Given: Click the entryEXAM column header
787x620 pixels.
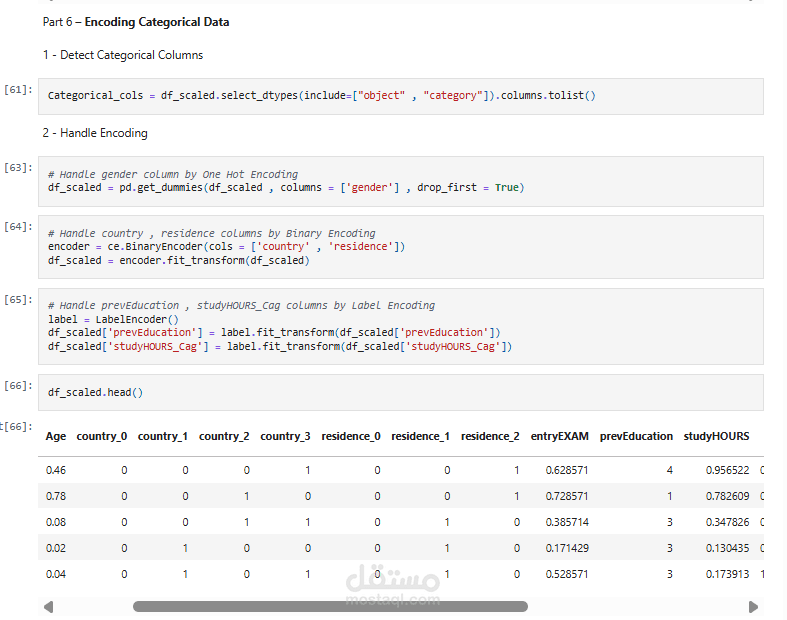Looking at the screenshot, I should pos(559,436).
